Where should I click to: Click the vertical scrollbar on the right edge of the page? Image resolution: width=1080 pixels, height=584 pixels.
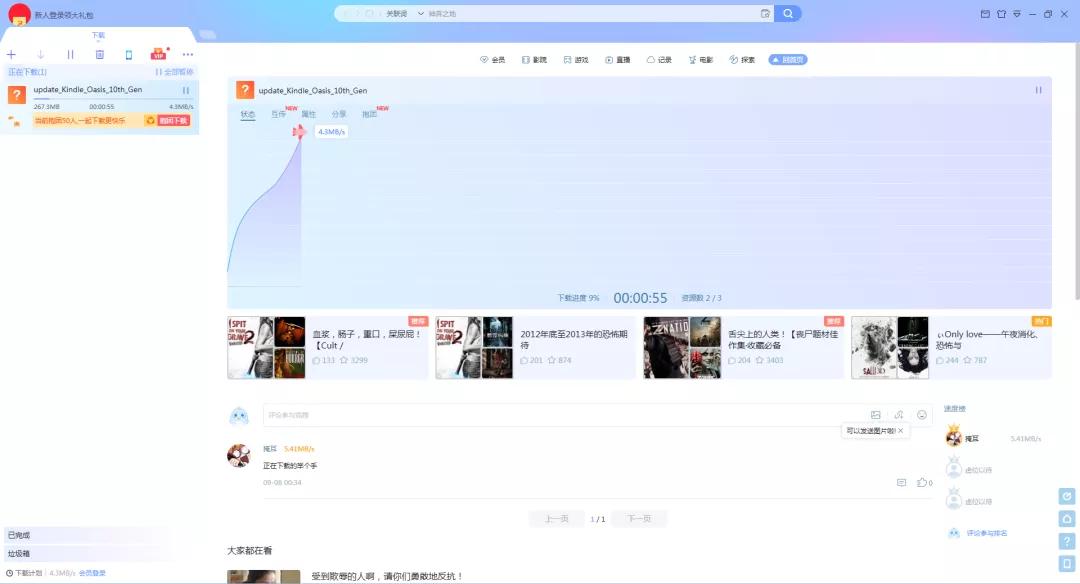[x=1077, y=171]
